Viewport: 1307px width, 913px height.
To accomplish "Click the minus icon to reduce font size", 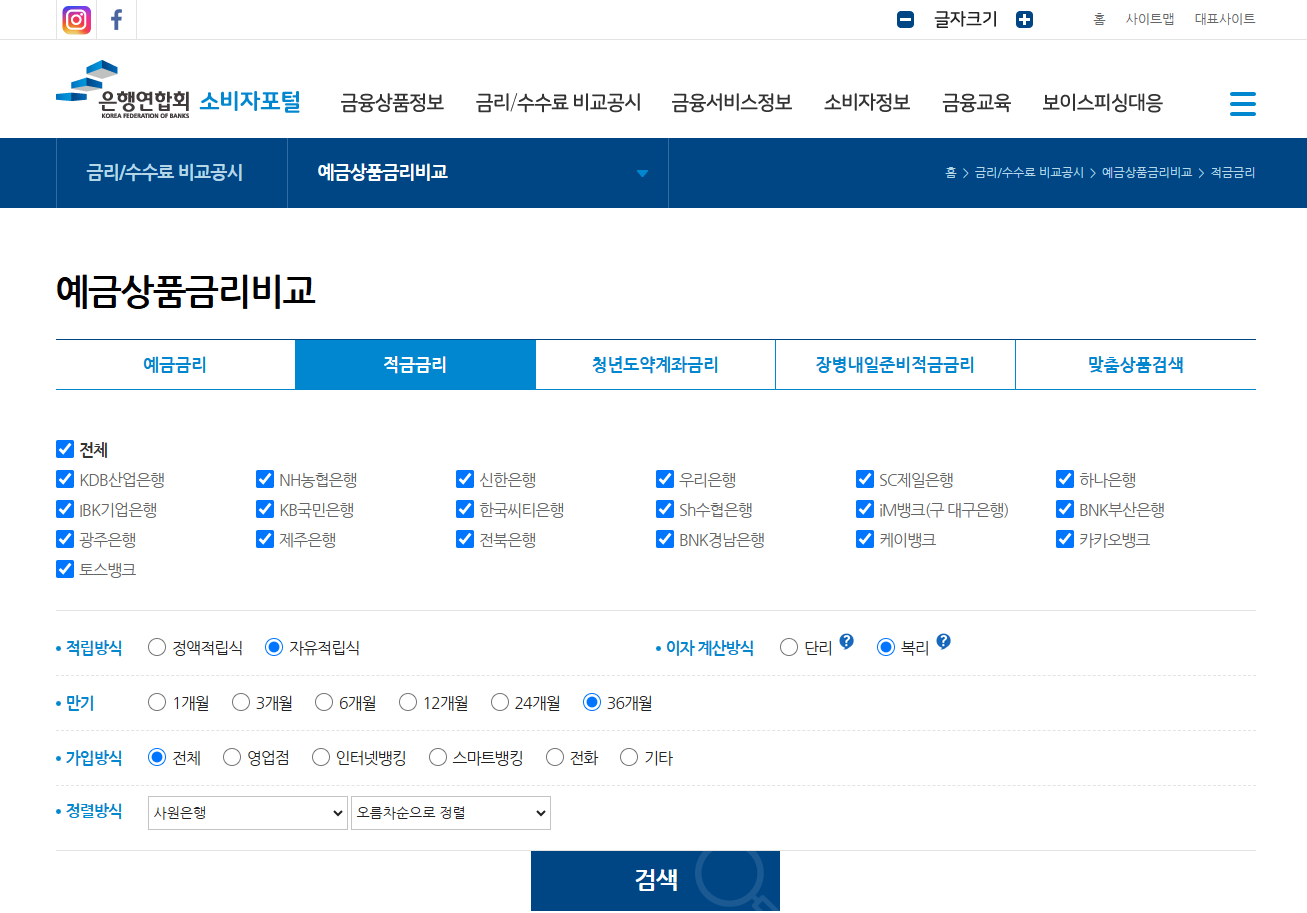I will point(905,19).
